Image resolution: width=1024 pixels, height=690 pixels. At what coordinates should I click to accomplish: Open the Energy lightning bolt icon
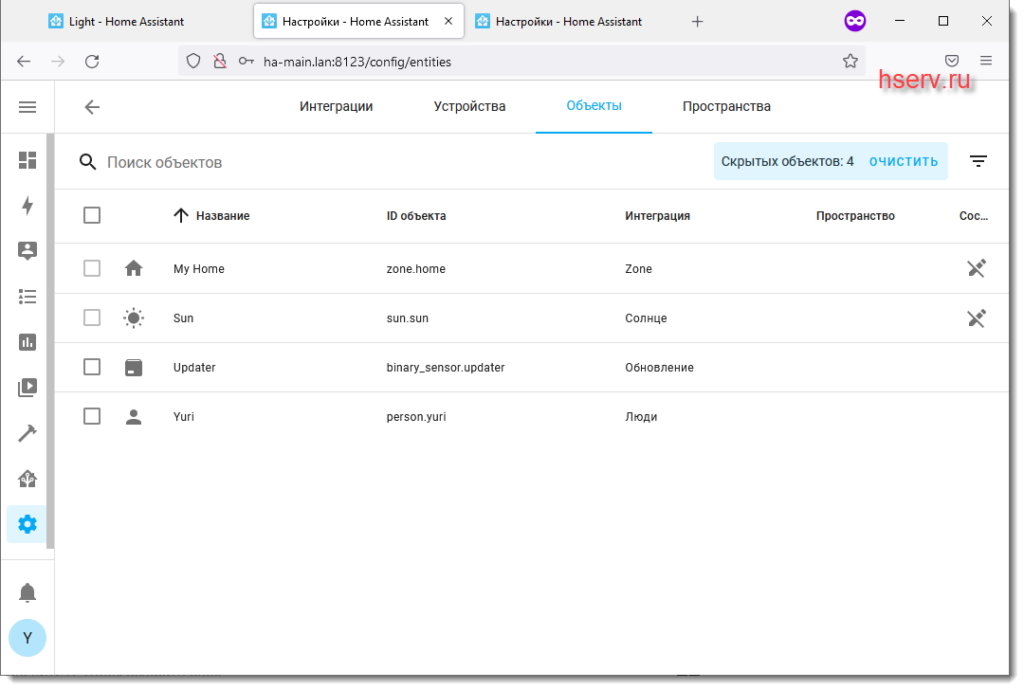28,206
